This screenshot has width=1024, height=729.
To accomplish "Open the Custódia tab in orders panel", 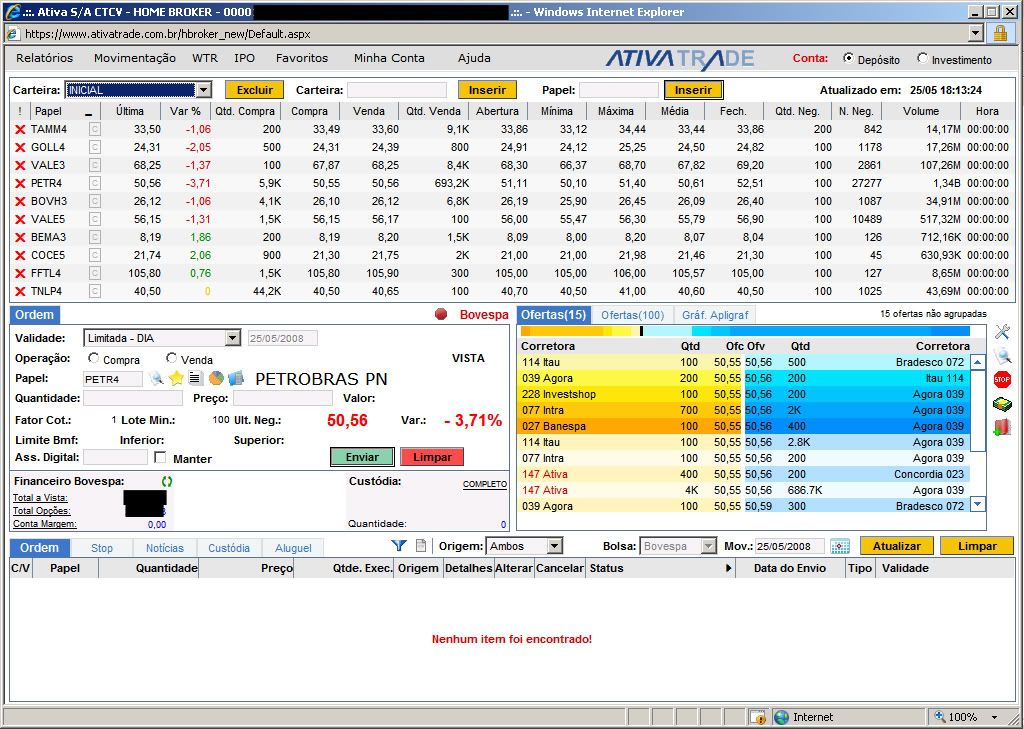I will (x=229, y=548).
